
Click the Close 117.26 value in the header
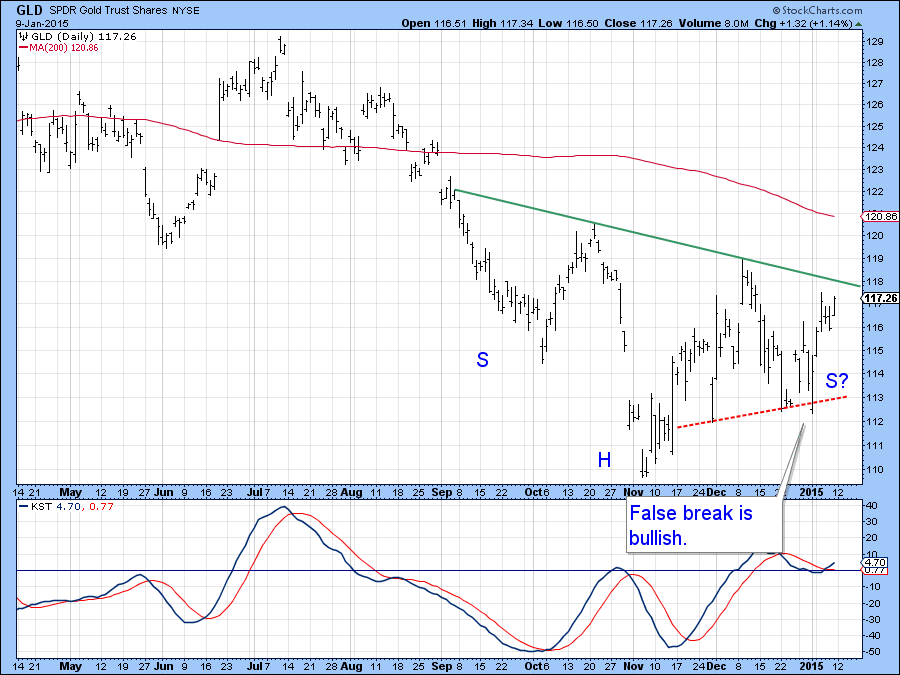point(638,24)
